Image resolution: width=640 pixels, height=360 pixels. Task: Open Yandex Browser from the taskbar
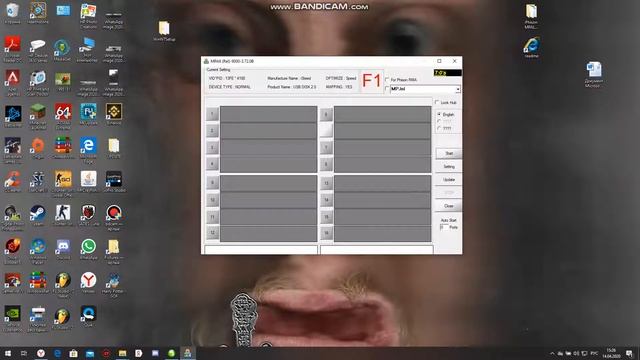(x=41, y=353)
